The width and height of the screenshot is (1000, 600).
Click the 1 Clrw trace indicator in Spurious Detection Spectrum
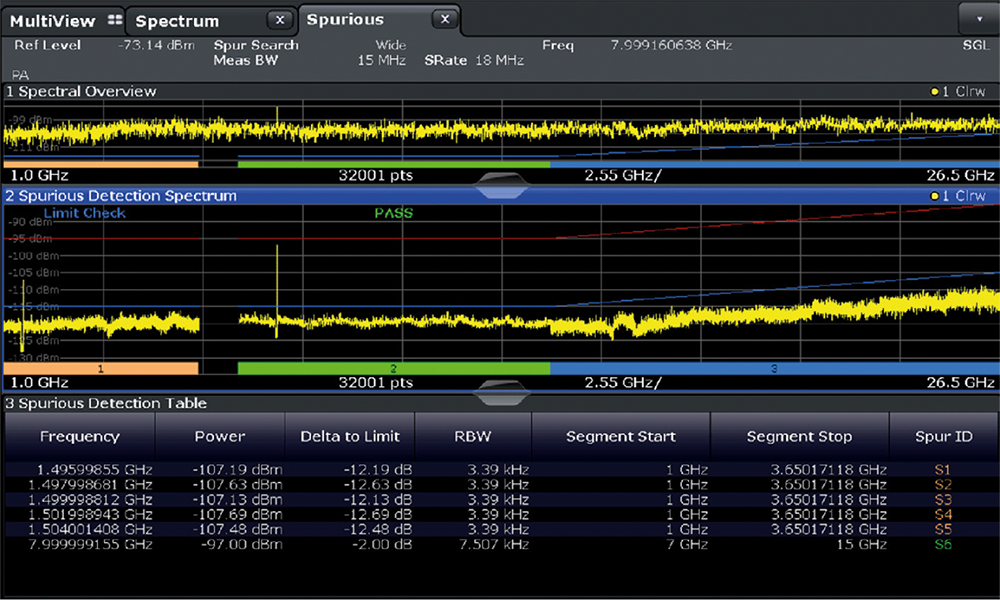click(958, 195)
